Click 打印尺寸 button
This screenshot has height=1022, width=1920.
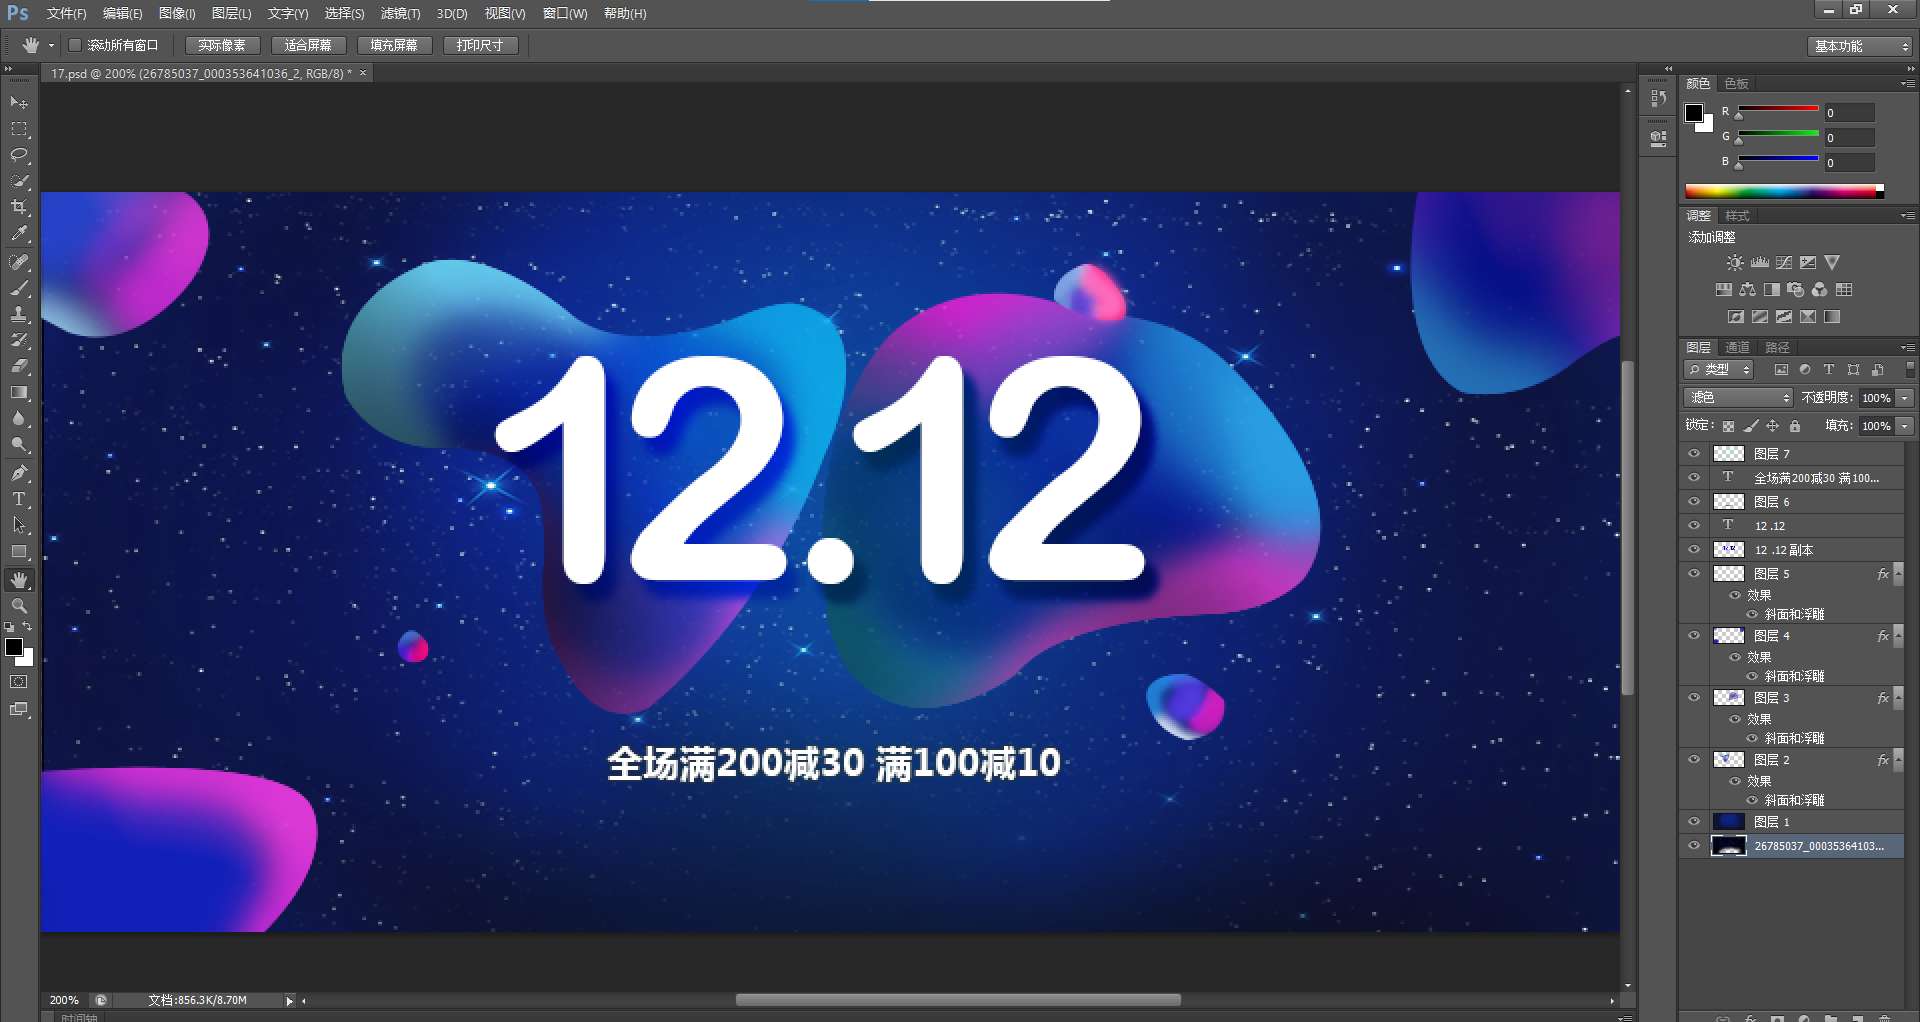480,45
